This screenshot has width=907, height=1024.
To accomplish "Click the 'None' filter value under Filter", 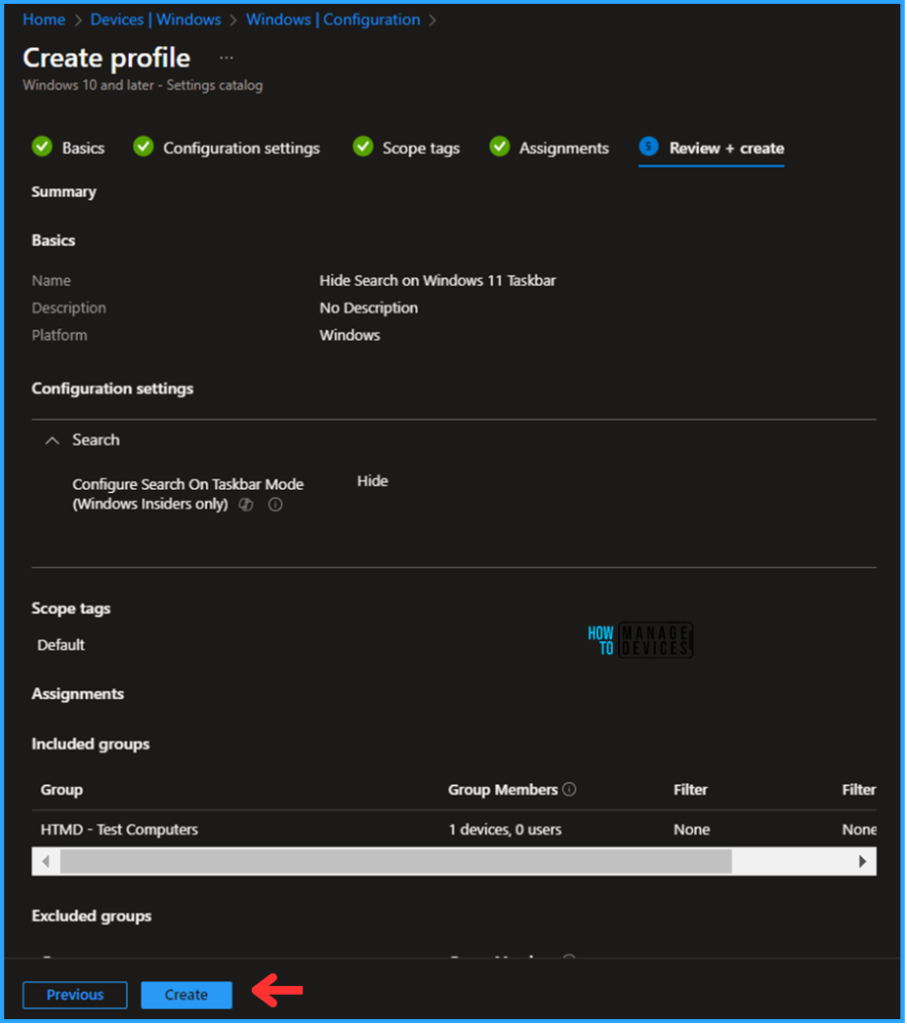I will [692, 829].
